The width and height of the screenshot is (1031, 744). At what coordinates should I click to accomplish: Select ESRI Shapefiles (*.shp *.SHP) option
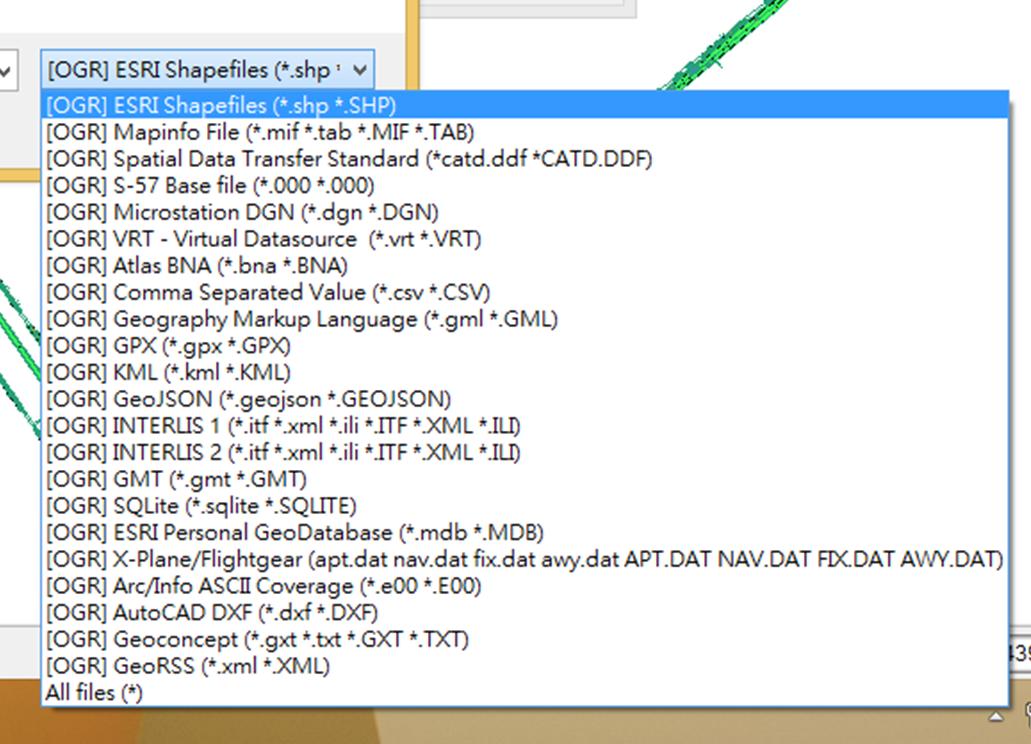pyautogui.click(x=525, y=105)
